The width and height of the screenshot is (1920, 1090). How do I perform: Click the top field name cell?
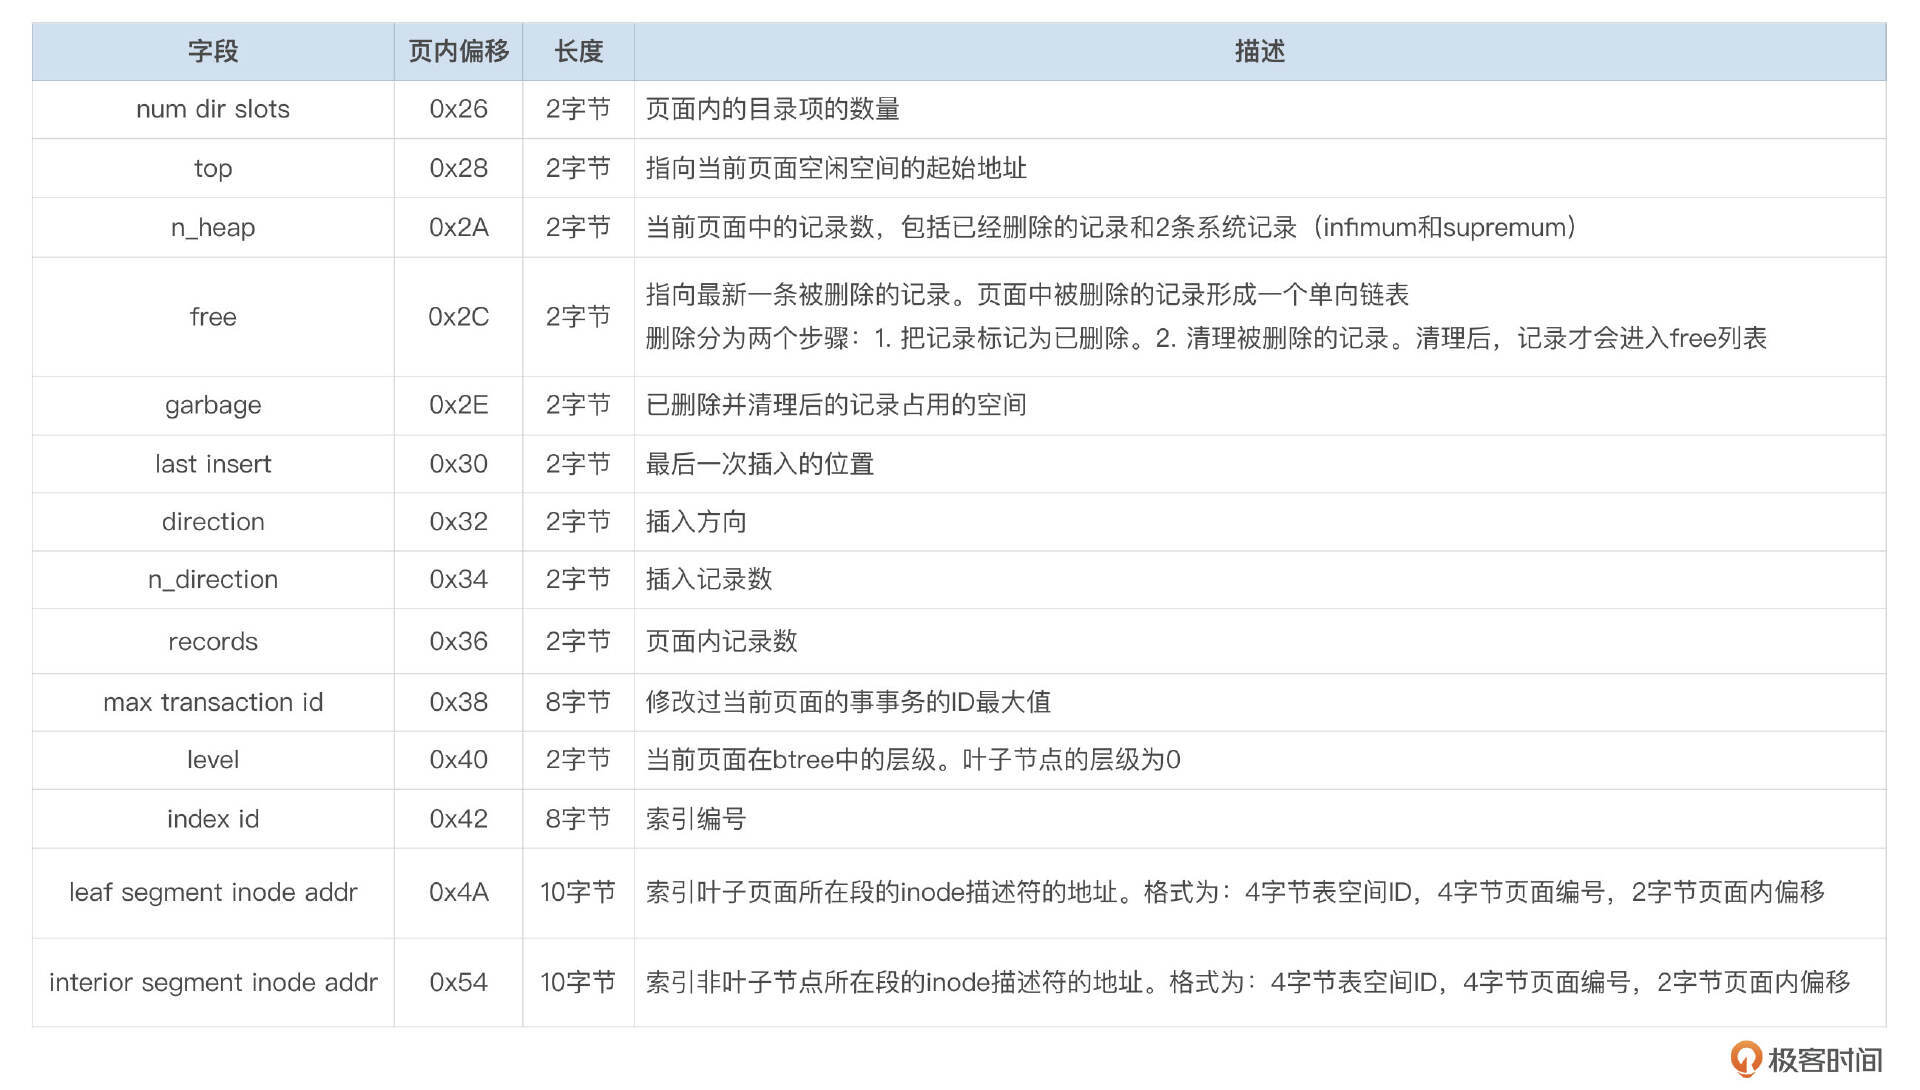pyautogui.click(x=213, y=168)
